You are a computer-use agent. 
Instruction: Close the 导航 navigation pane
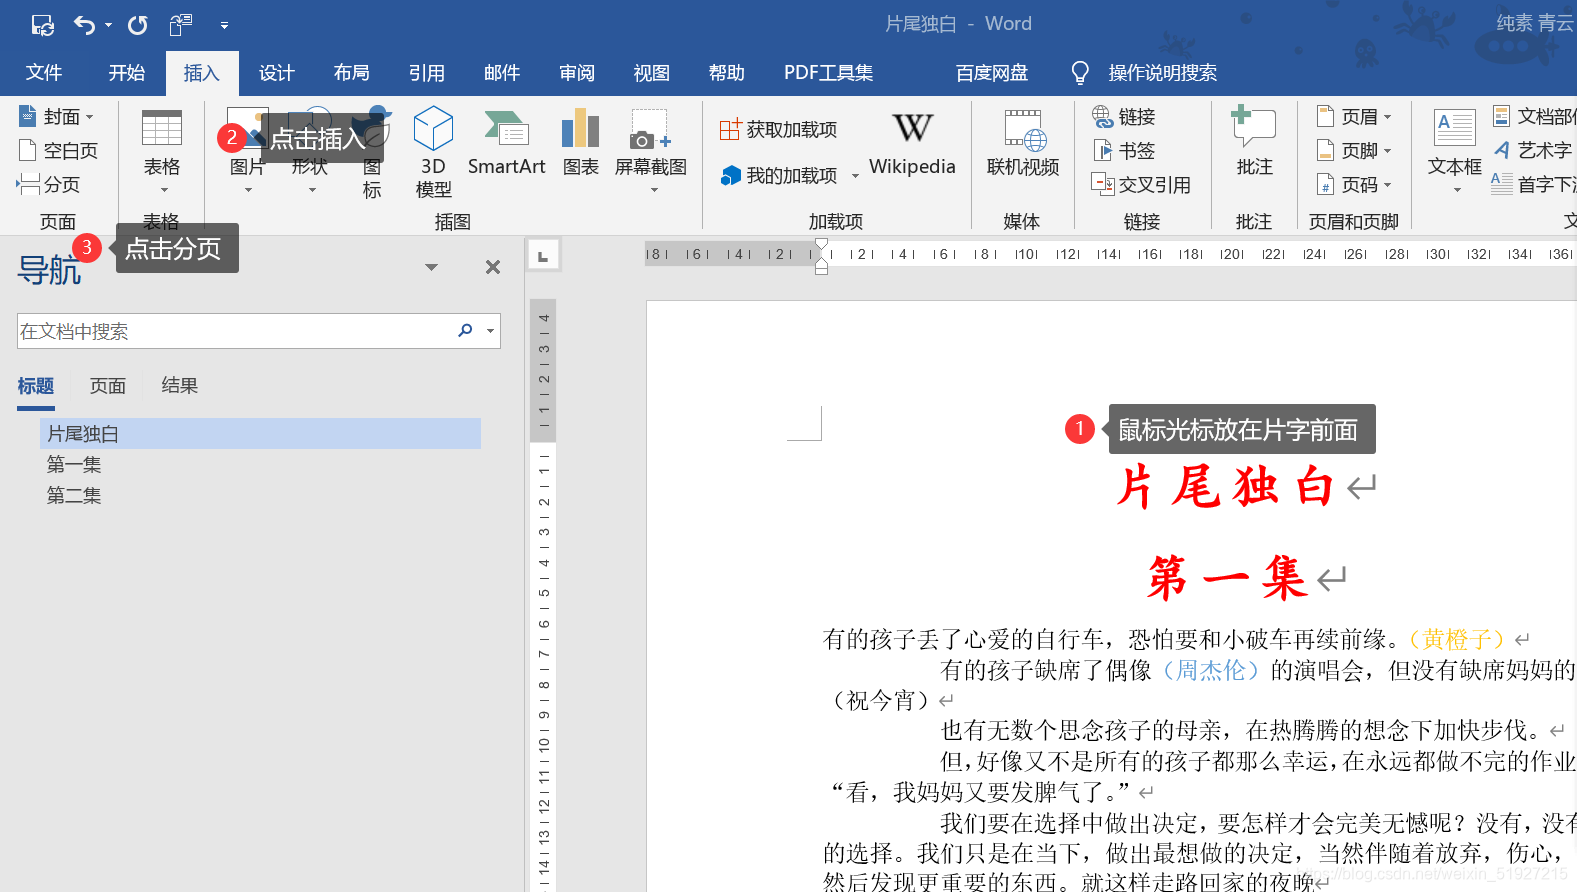(x=493, y=267)
